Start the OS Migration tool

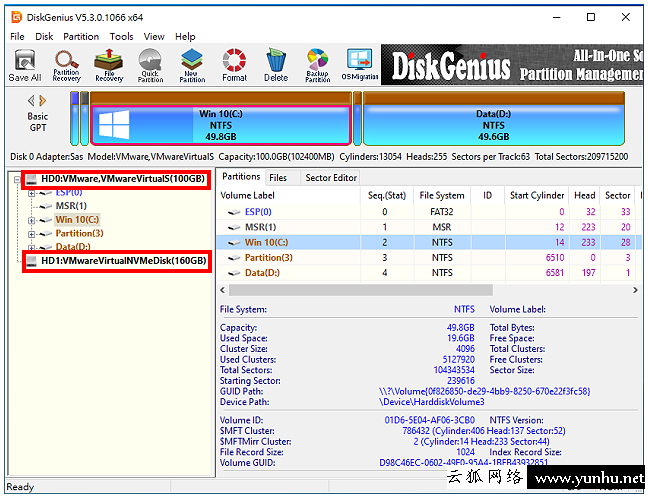360,65
